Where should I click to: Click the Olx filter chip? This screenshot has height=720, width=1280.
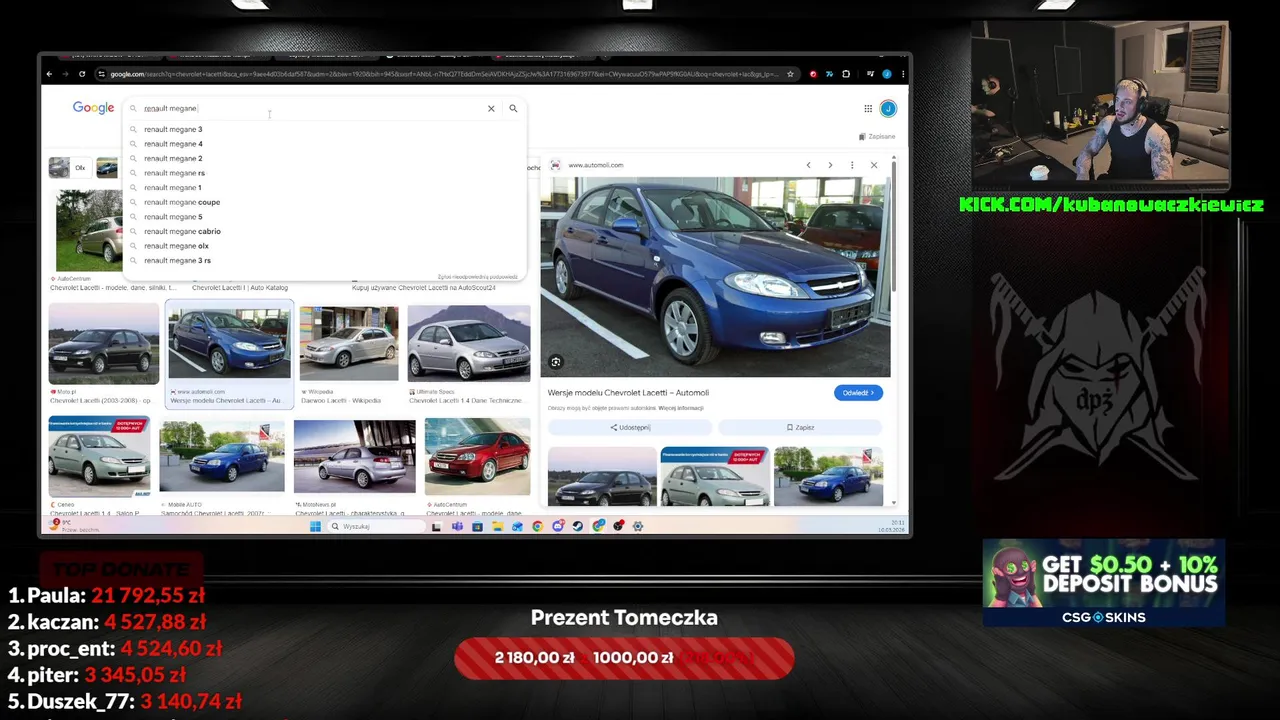69,168
